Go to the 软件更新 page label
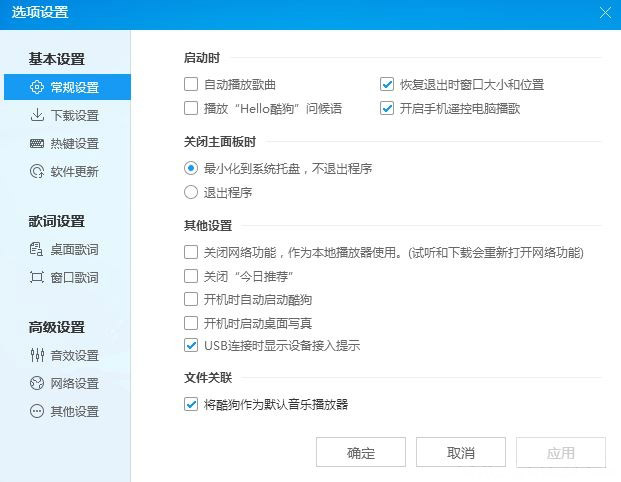Screen dimensions: 621x482 click(74, 171)
